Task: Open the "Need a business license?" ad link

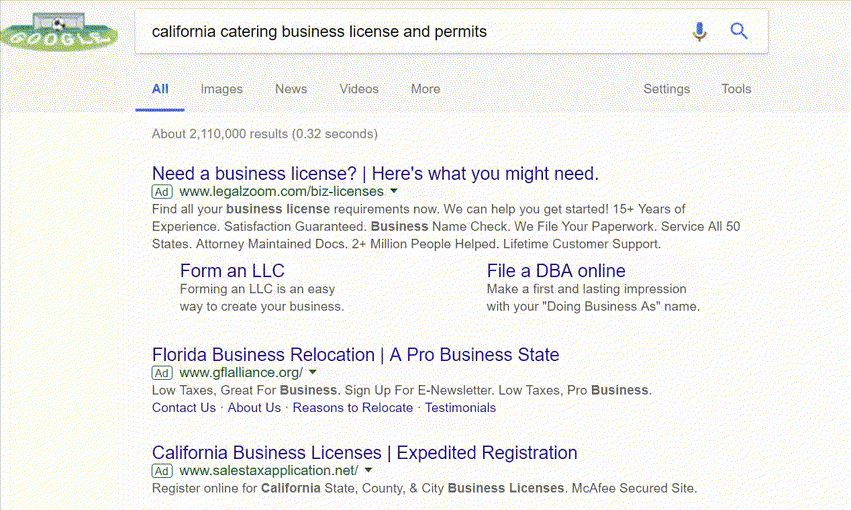Action: point(375,173)
